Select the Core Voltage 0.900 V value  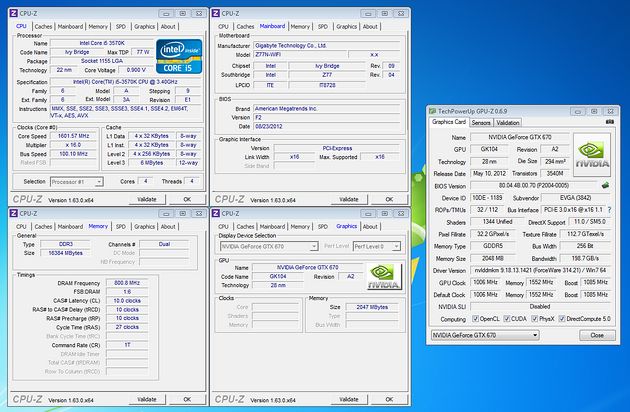[136, 70]
